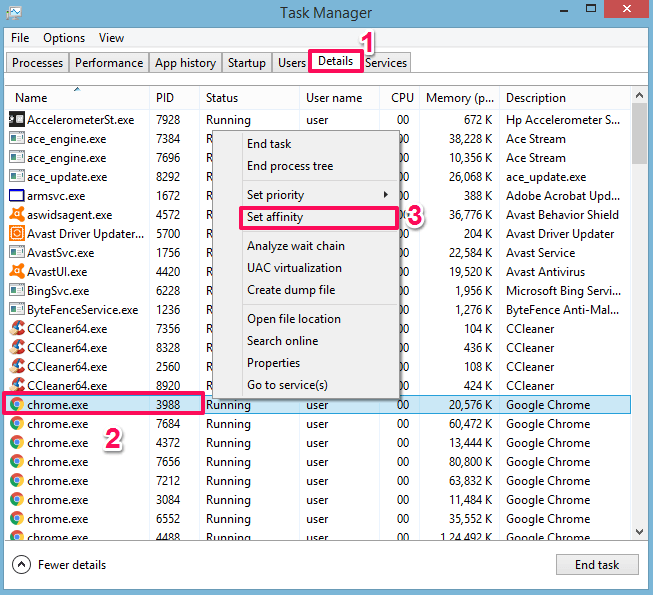The width and height of the screenshot is (653, 595).
Task: Click the AccelerometerSt.exe process icon
Action: 17,119
